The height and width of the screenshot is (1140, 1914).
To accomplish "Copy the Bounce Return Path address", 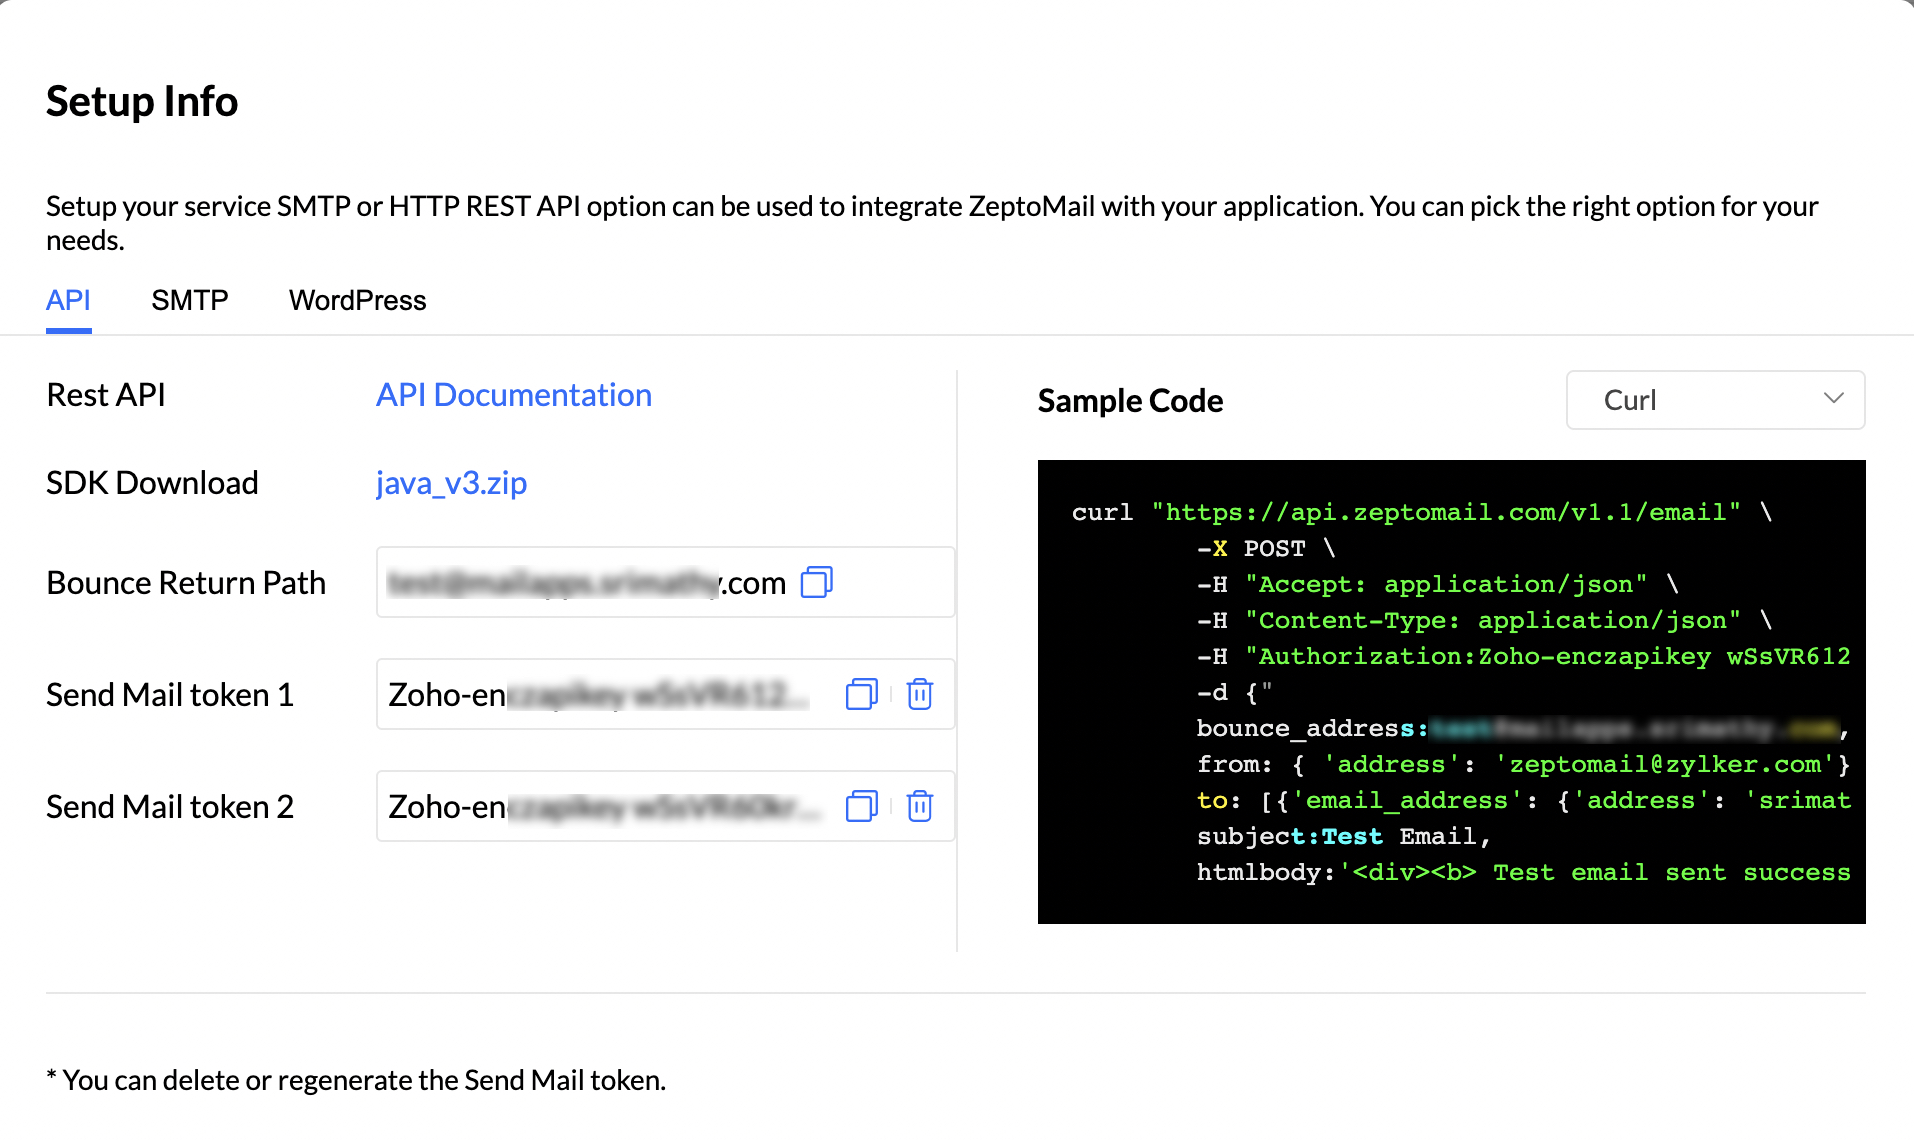I will point(817,582).
